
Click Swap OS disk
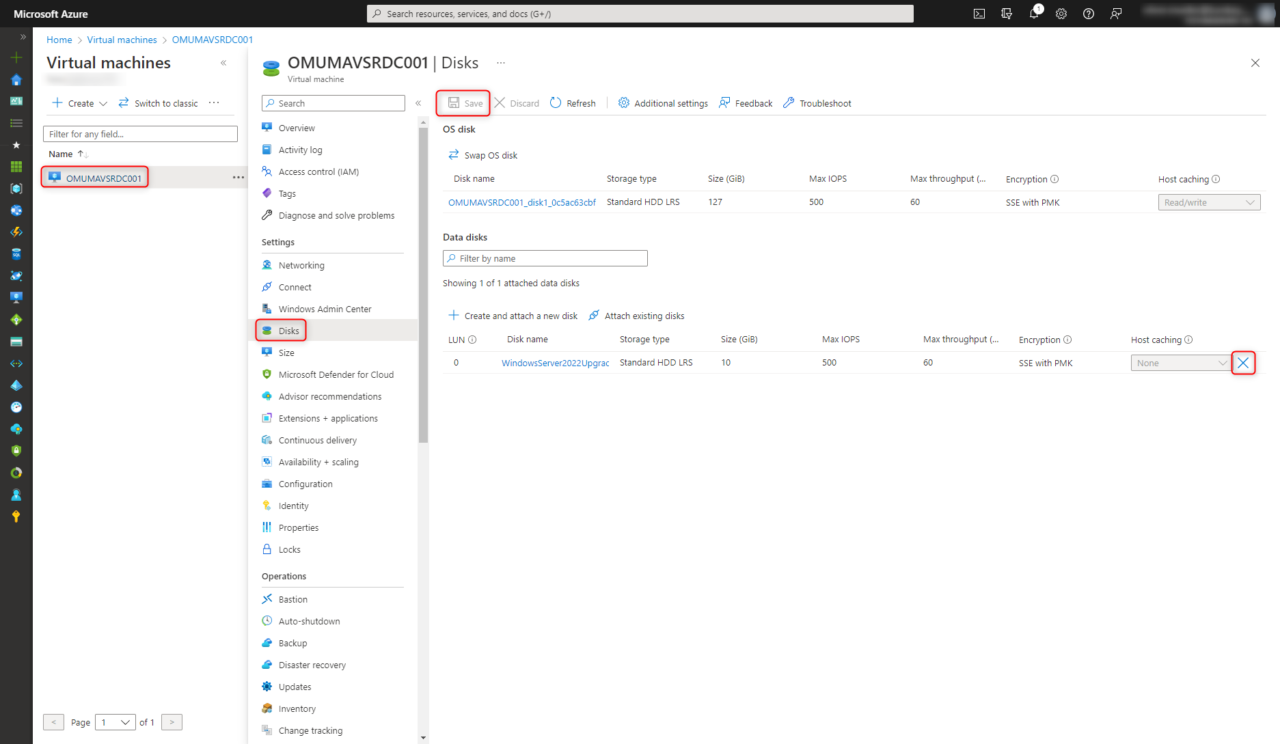point(483,155)
